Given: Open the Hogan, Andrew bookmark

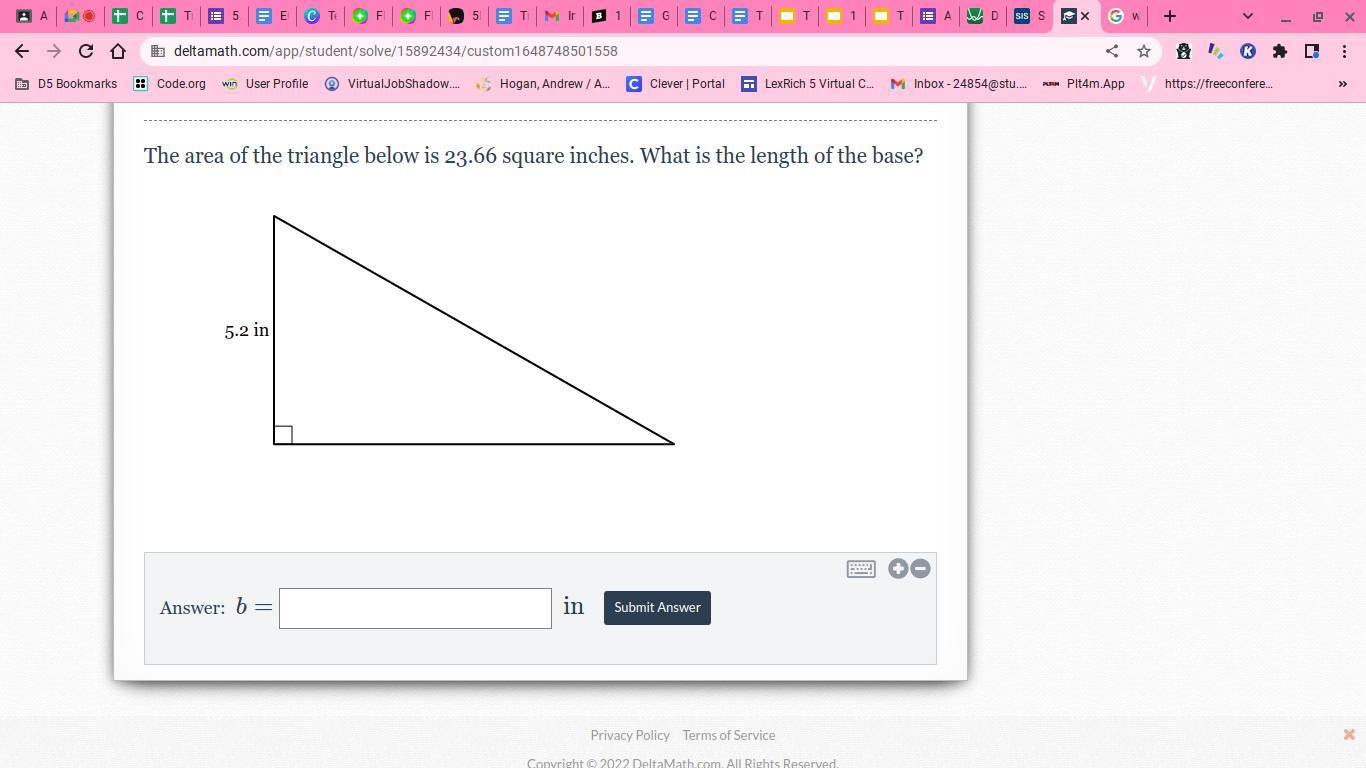Looking at the screenshot, I should point(543,84).
